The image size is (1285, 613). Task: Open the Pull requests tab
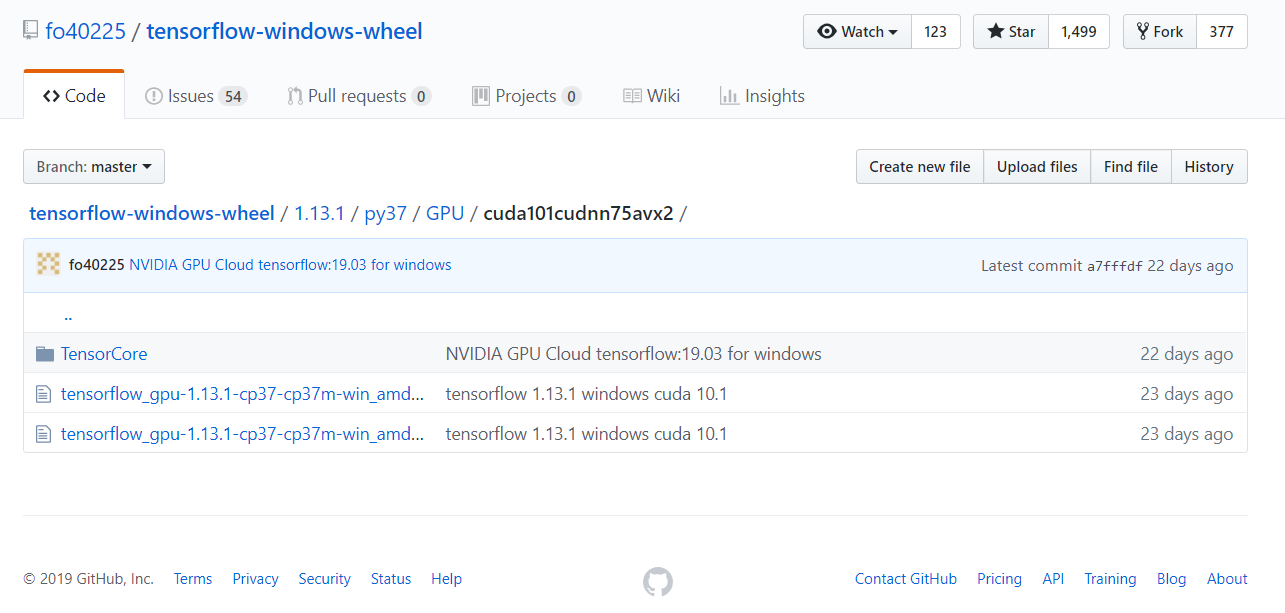point(359,96)
